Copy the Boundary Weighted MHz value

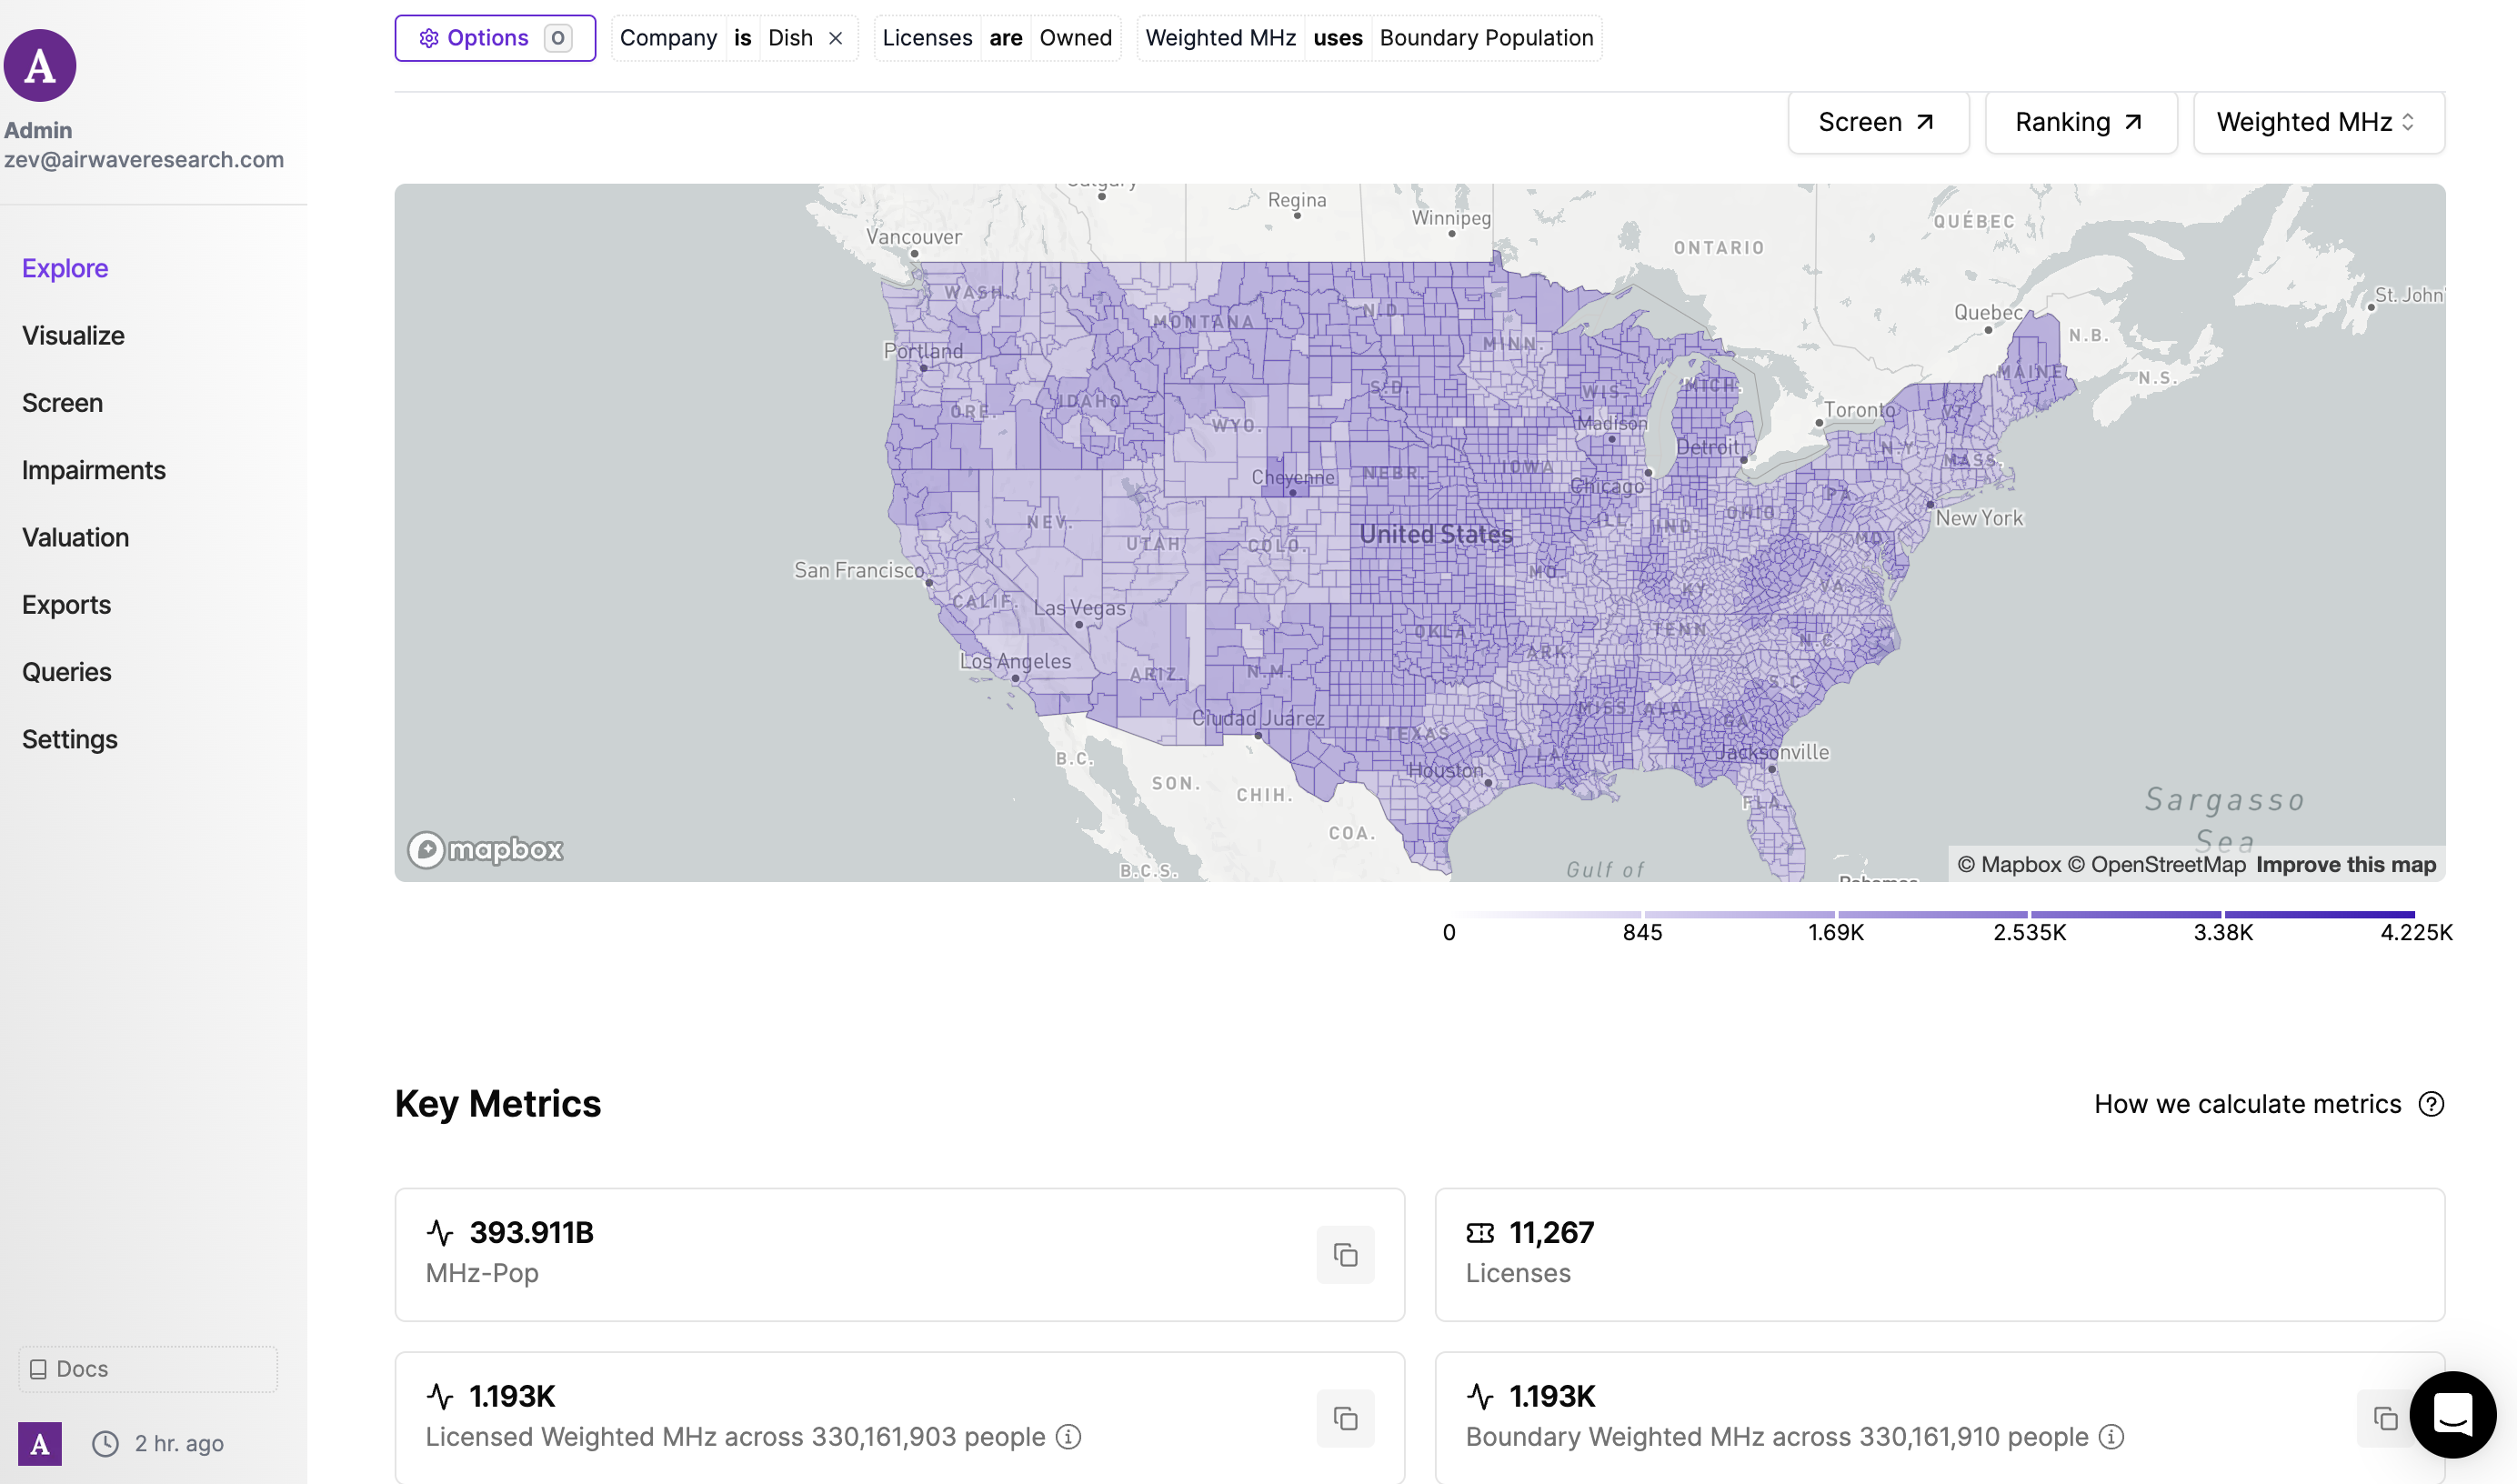click(x=2385, y=1417)
